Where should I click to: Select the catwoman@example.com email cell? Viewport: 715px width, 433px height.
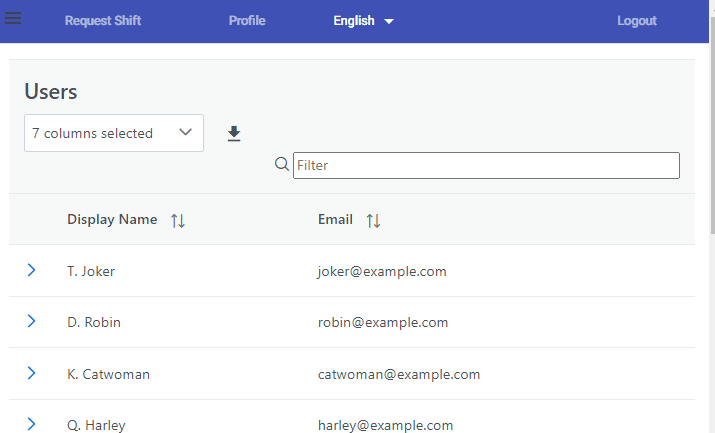click(x=399, y=374)
